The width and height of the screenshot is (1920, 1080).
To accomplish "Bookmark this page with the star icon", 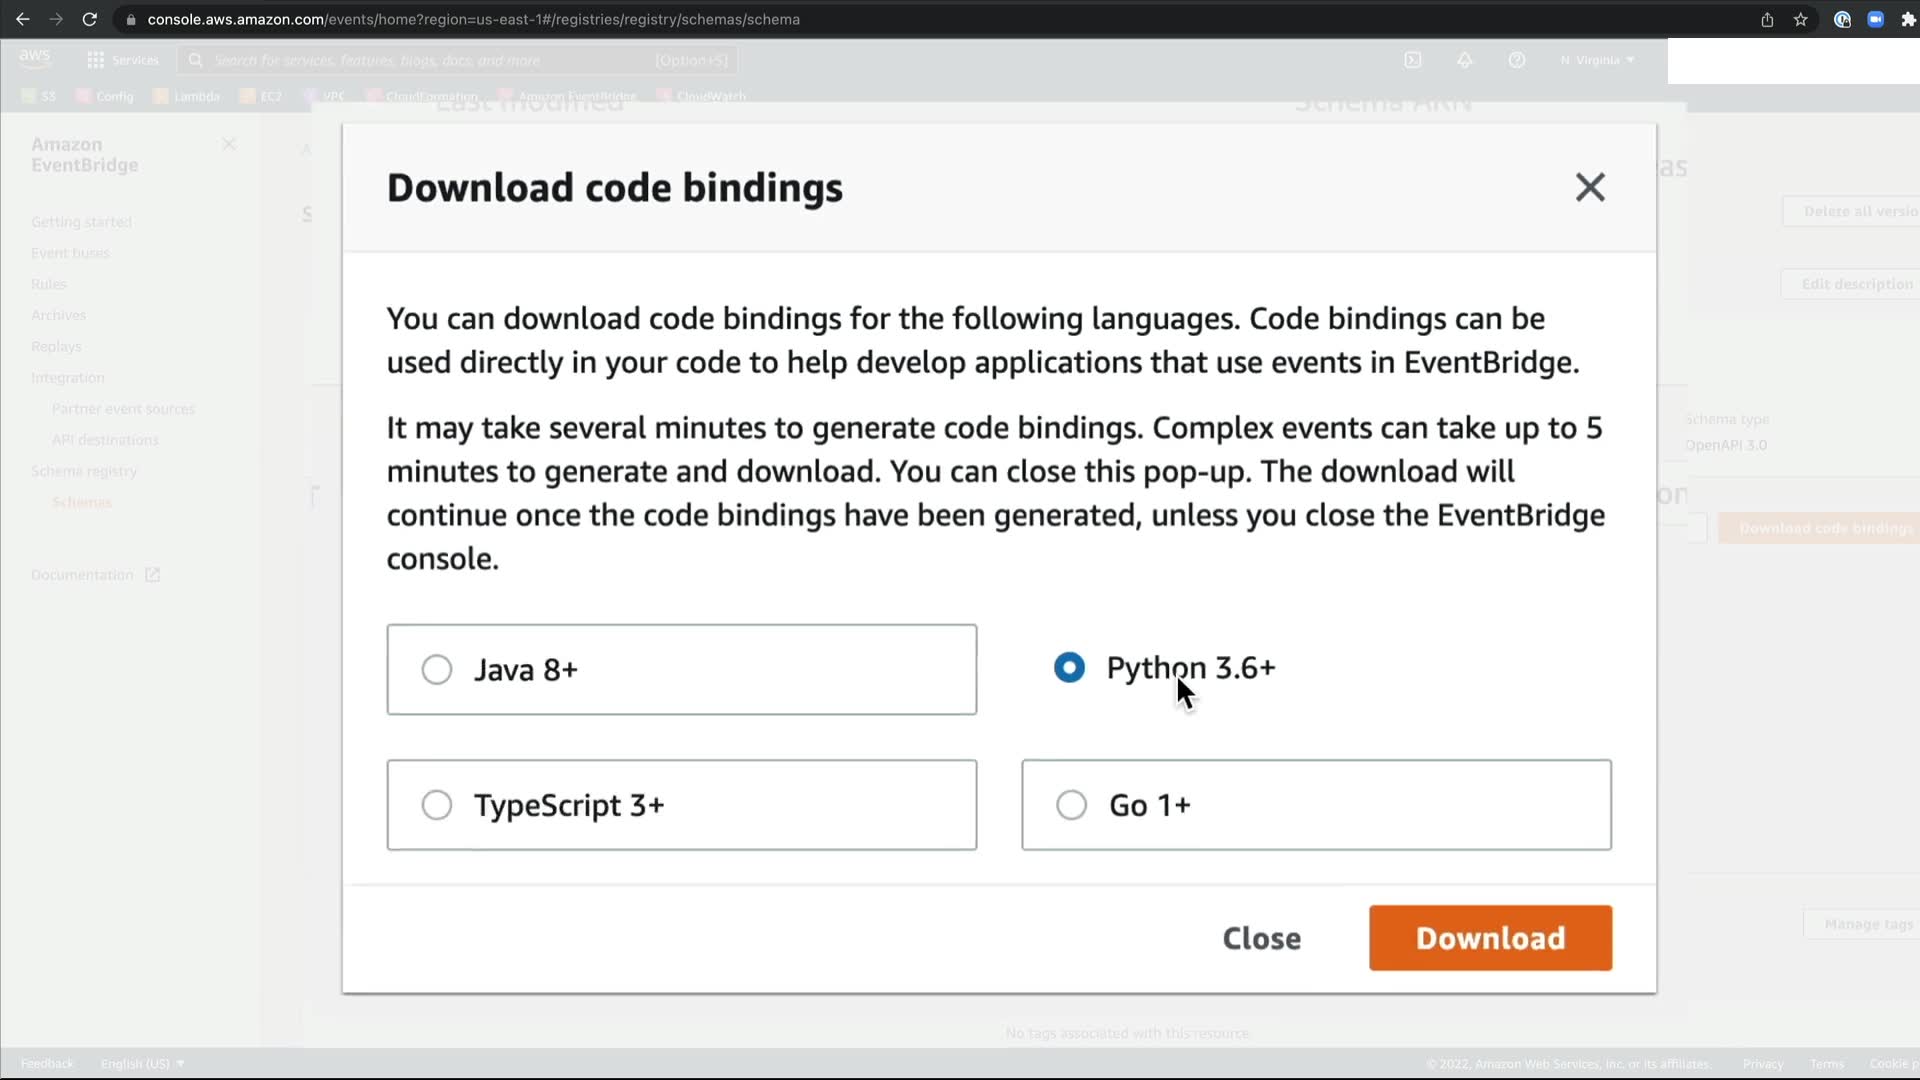I will (1800, 19).
